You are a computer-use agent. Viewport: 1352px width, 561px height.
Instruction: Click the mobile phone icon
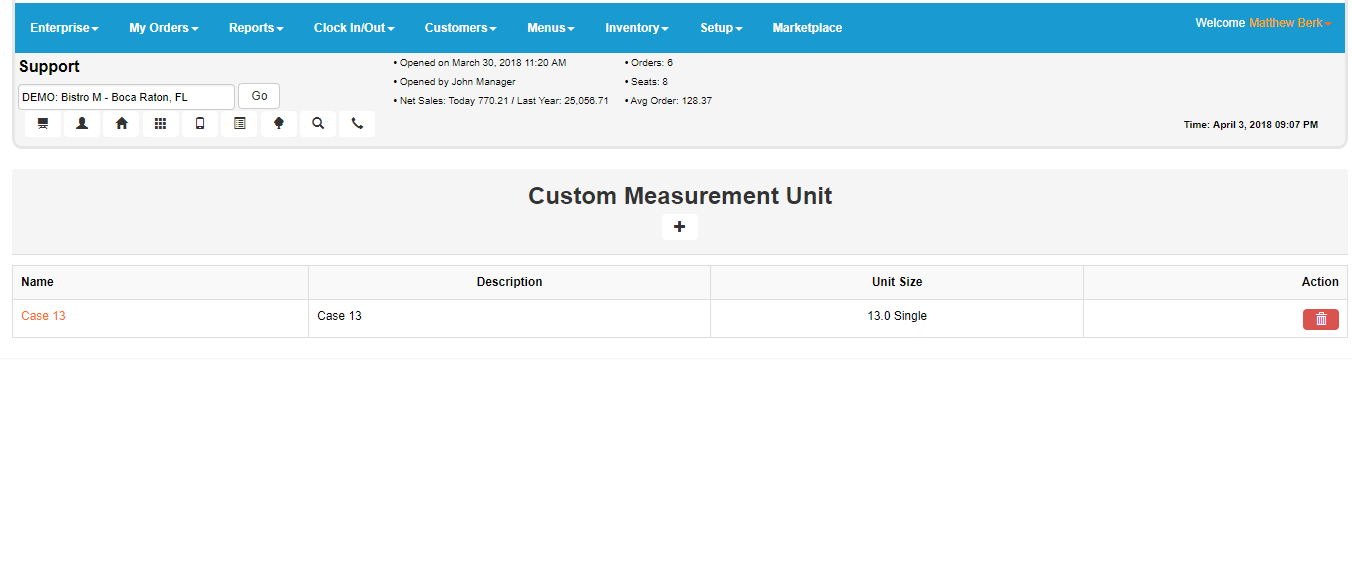[x=200, y=124]
